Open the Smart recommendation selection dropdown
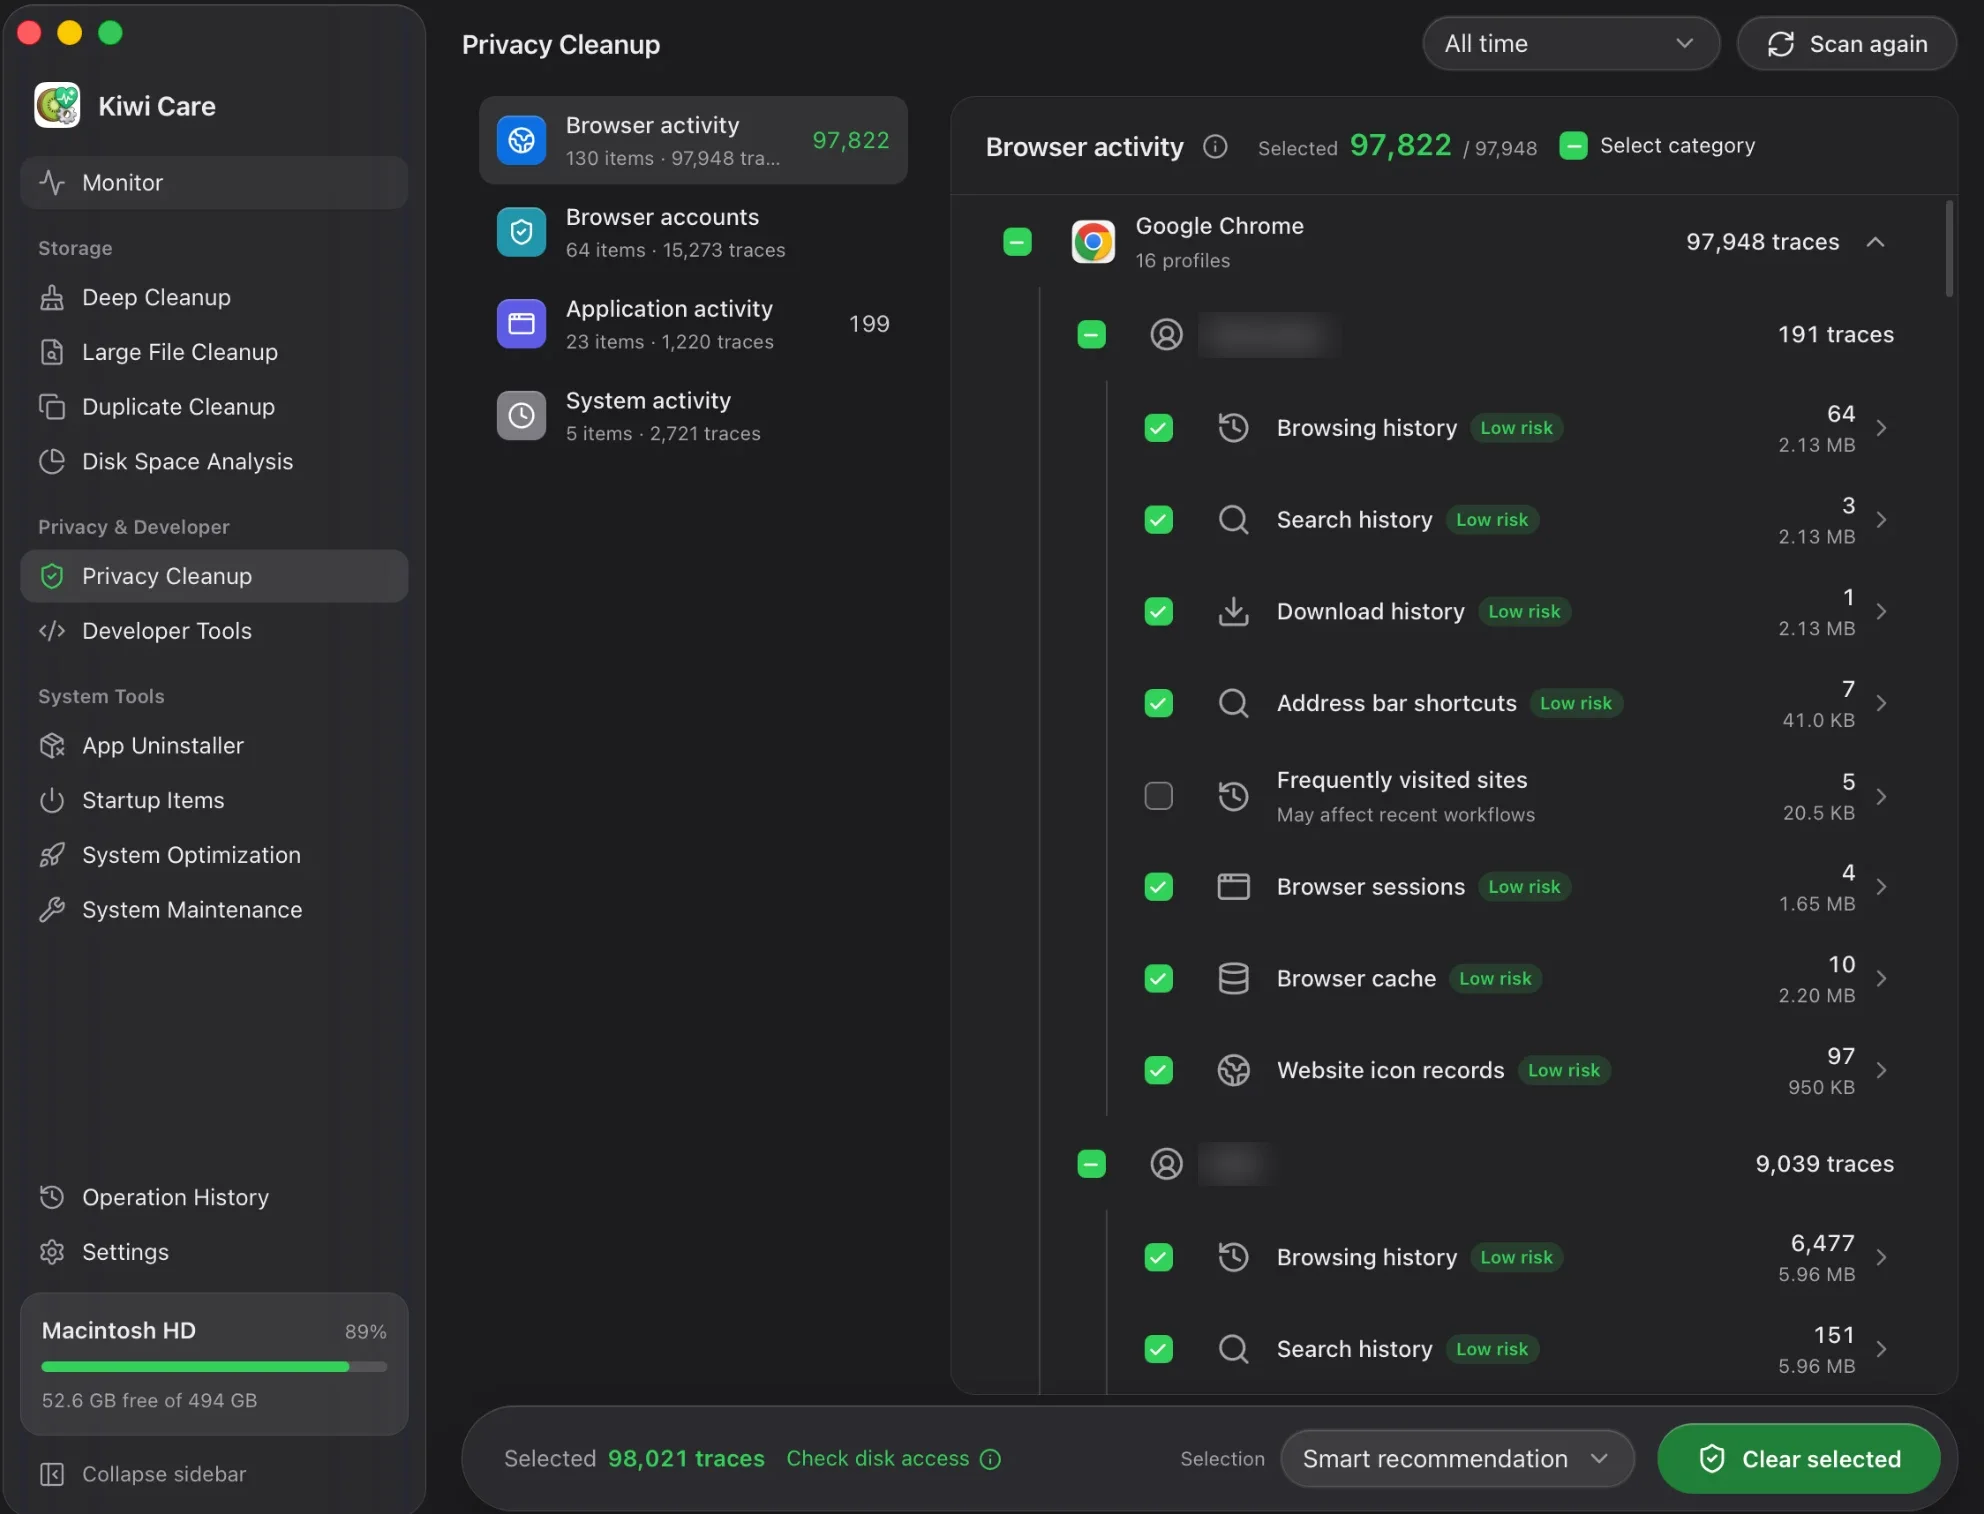1984x1514 pixels. pos(1457,1459)
